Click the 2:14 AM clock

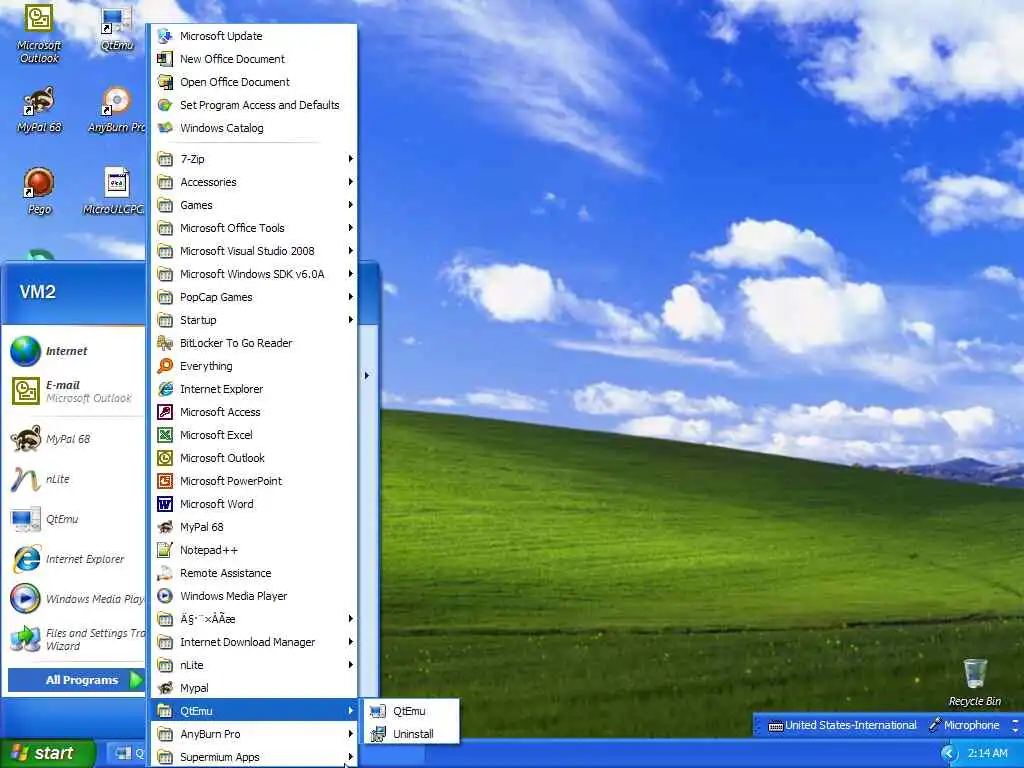[987, 753]
